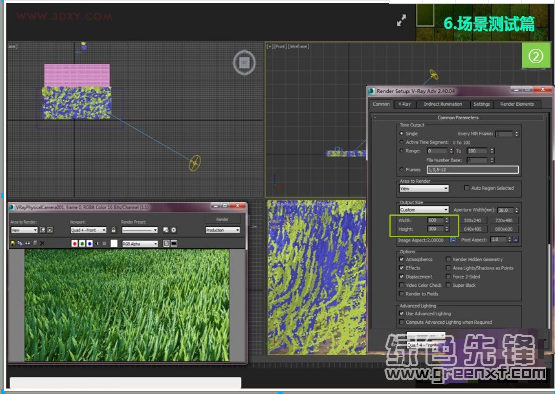Switch to the V-Ray tab
The width and height of the screenshot is (555, 394).
coord(405,104)
